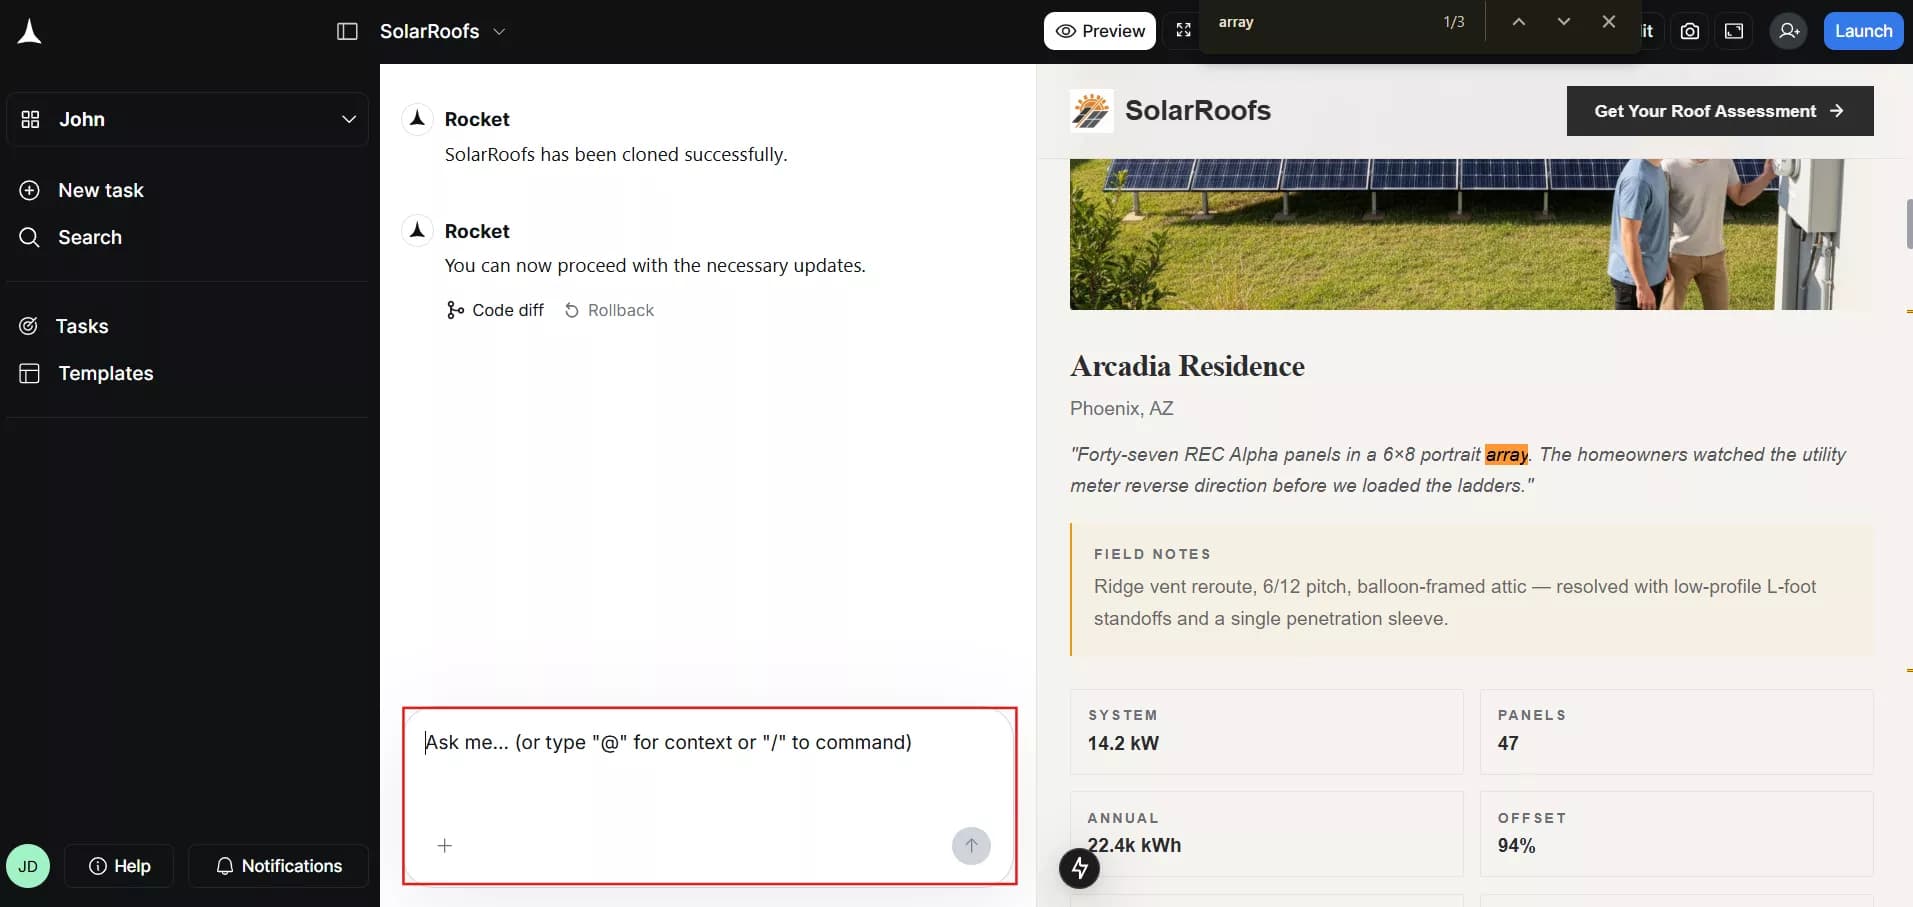1913x907 pixels.
Task: Go to next find match arrow
Action: click(x=1563, y=22)
